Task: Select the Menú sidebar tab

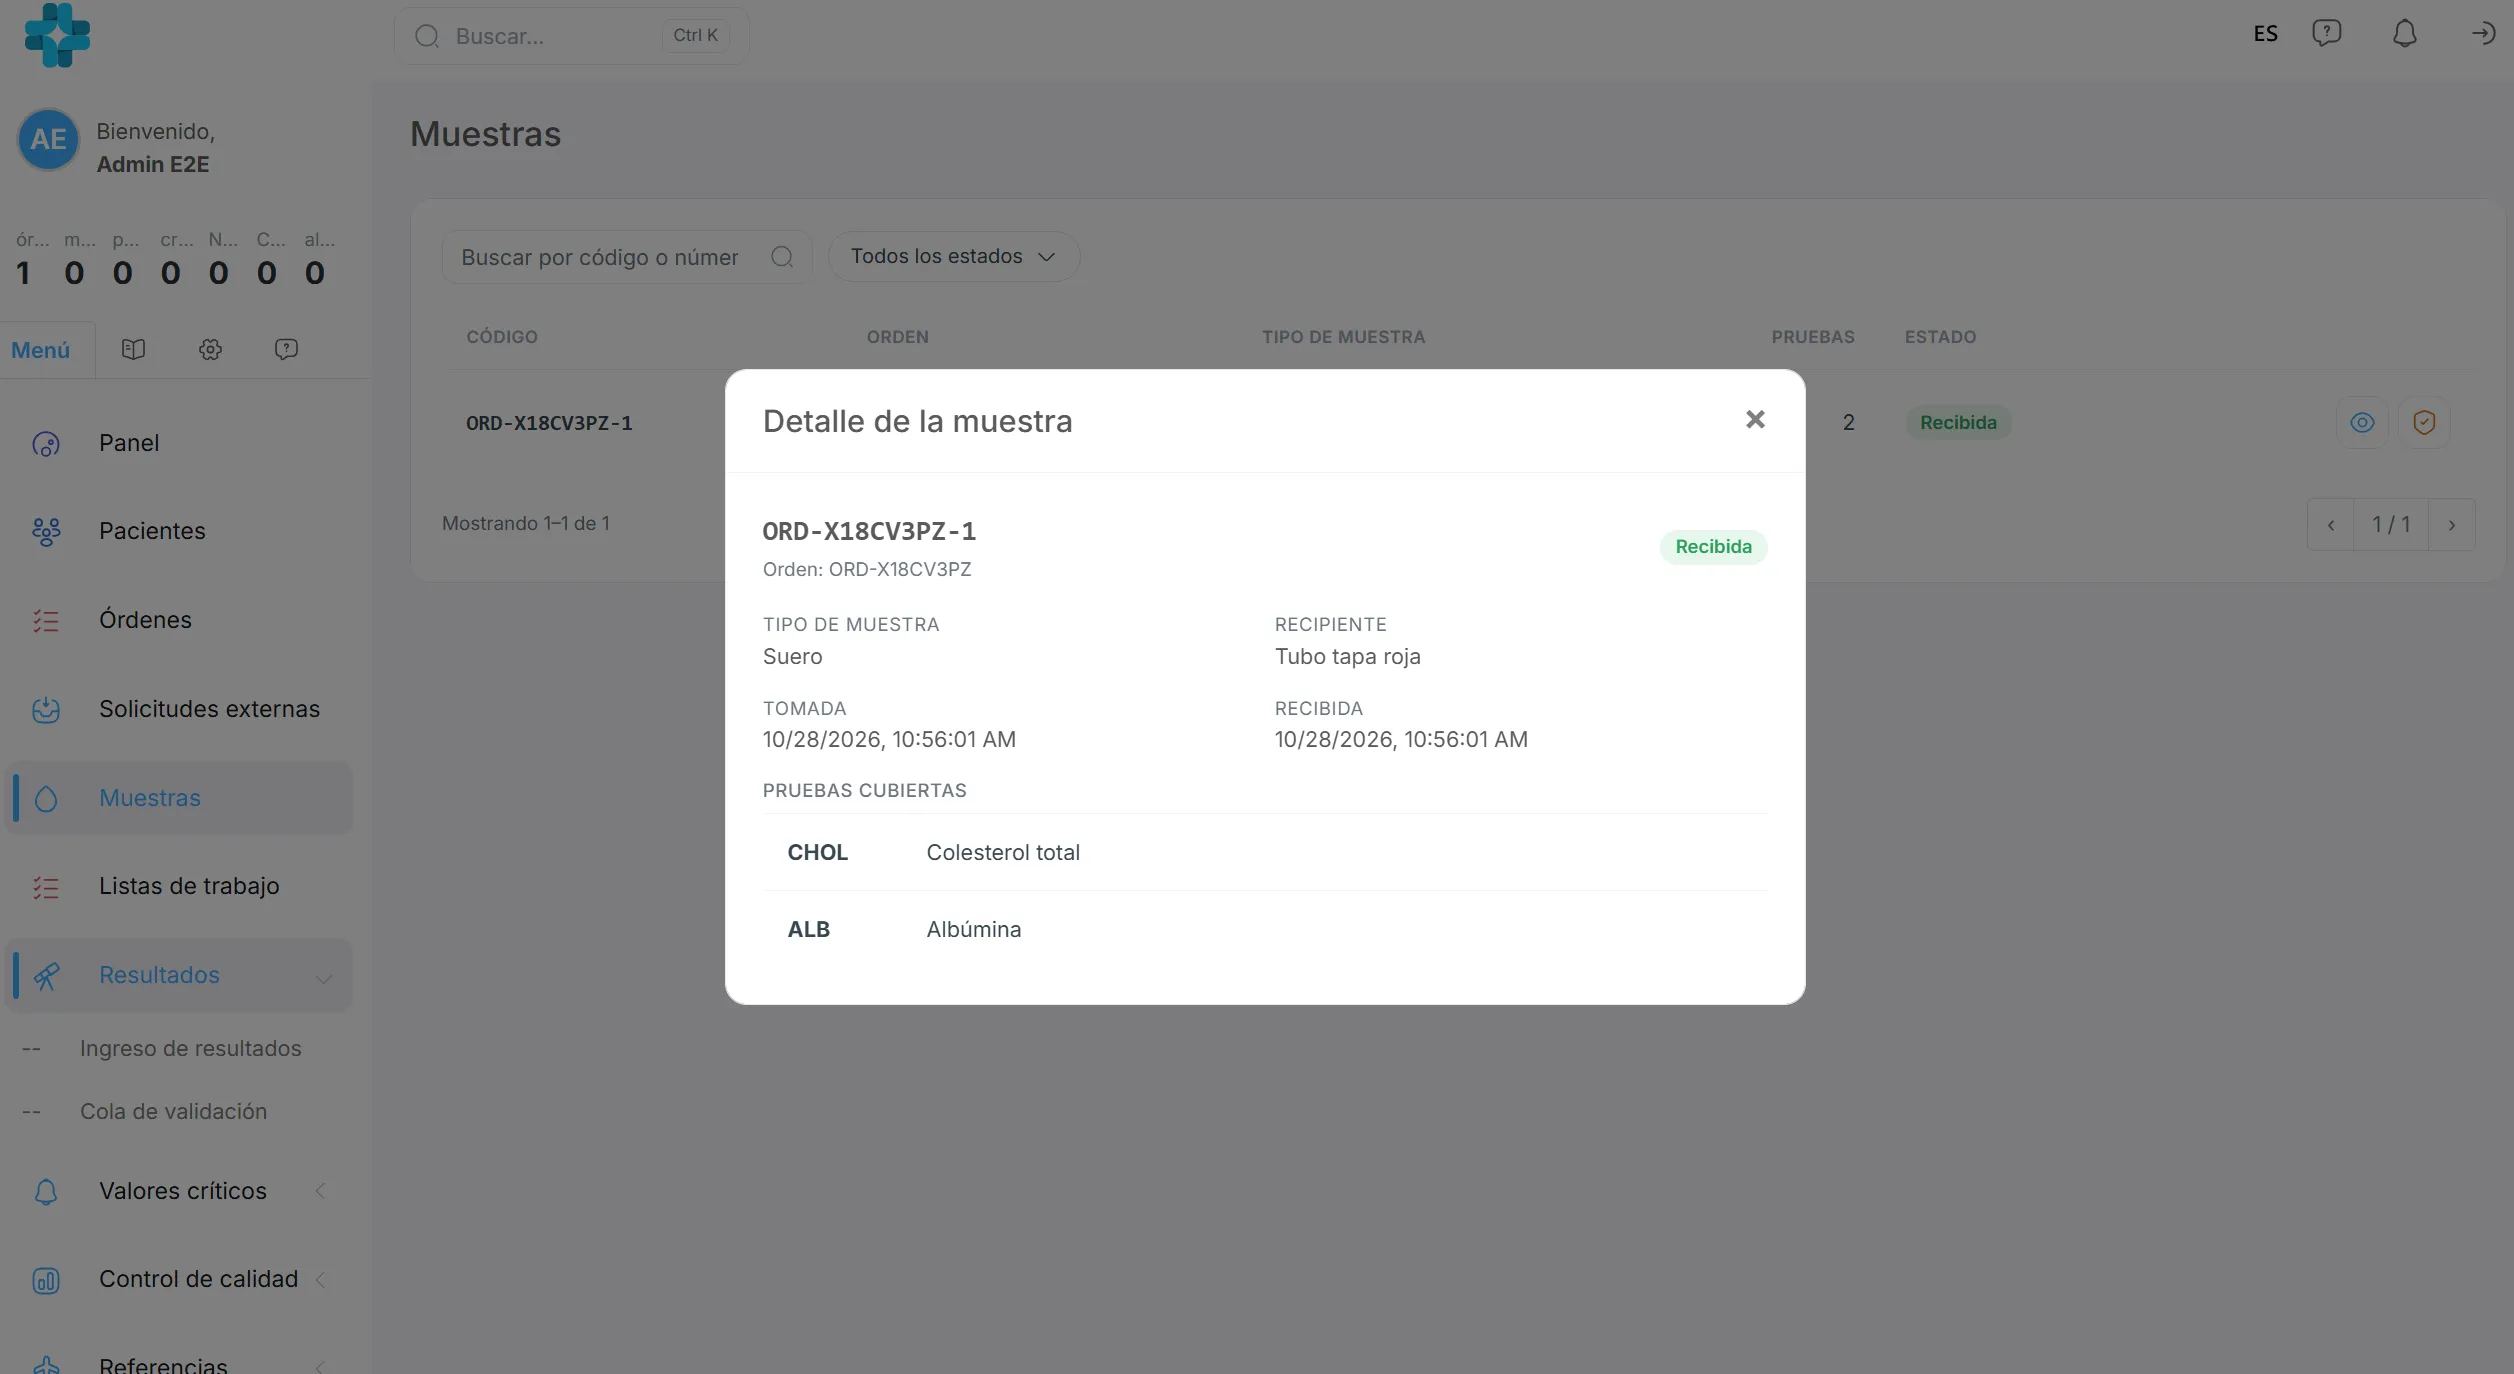Action: pyautogui.click(x=41, y=350)
